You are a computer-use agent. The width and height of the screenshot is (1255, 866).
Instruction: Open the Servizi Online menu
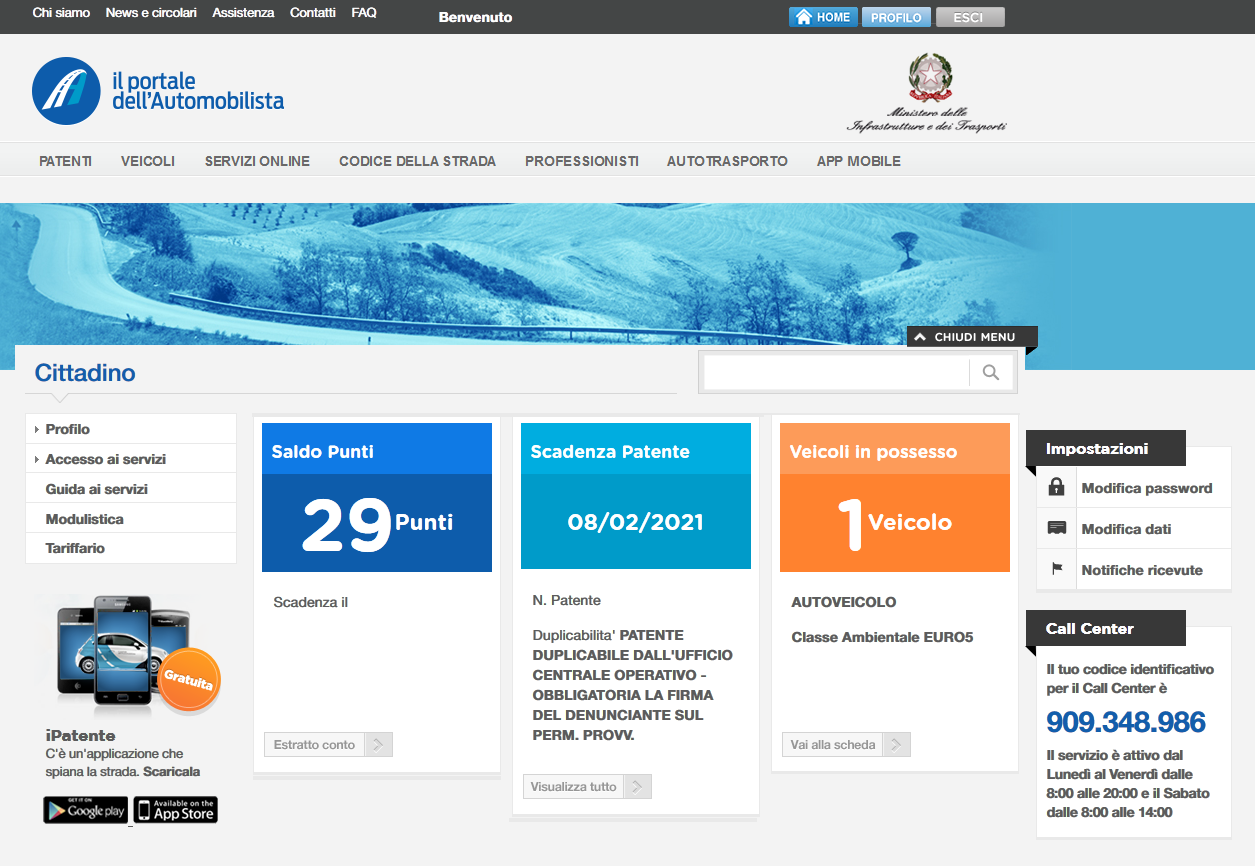257,161
